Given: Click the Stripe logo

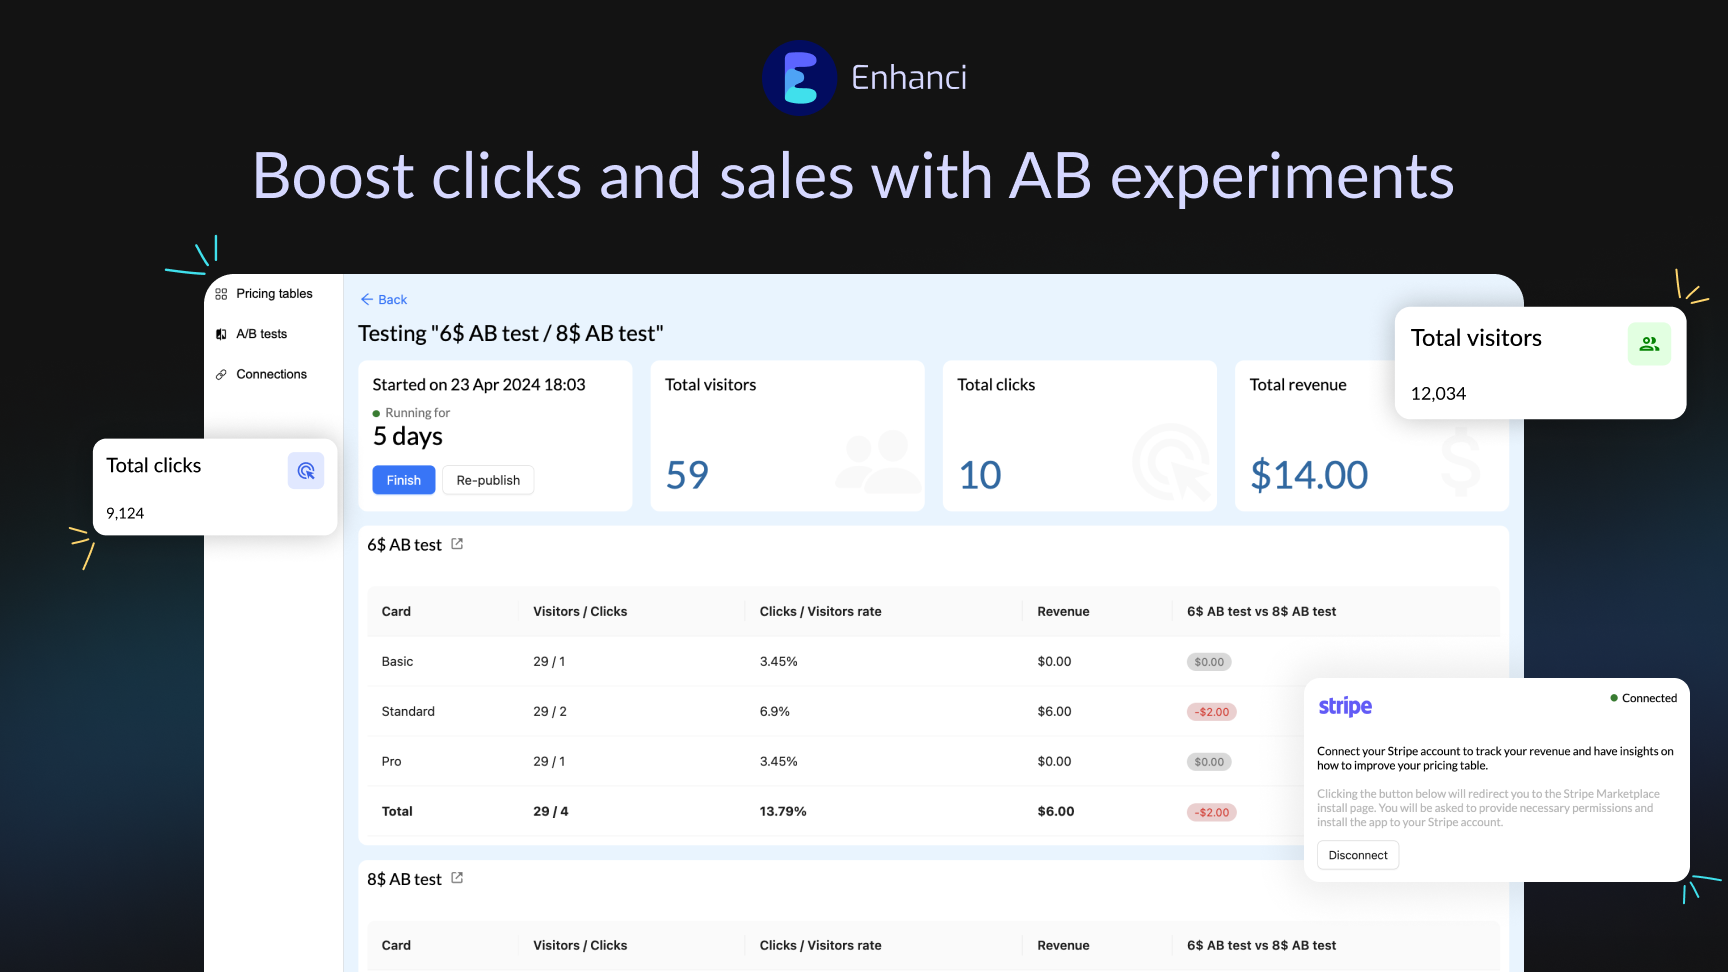Looking at the screenshot, I should point(1345,706).
